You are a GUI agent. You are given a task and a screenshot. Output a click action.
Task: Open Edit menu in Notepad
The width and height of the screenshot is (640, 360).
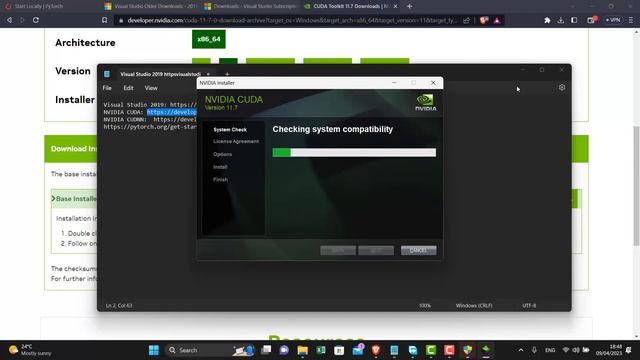(128, 88)
